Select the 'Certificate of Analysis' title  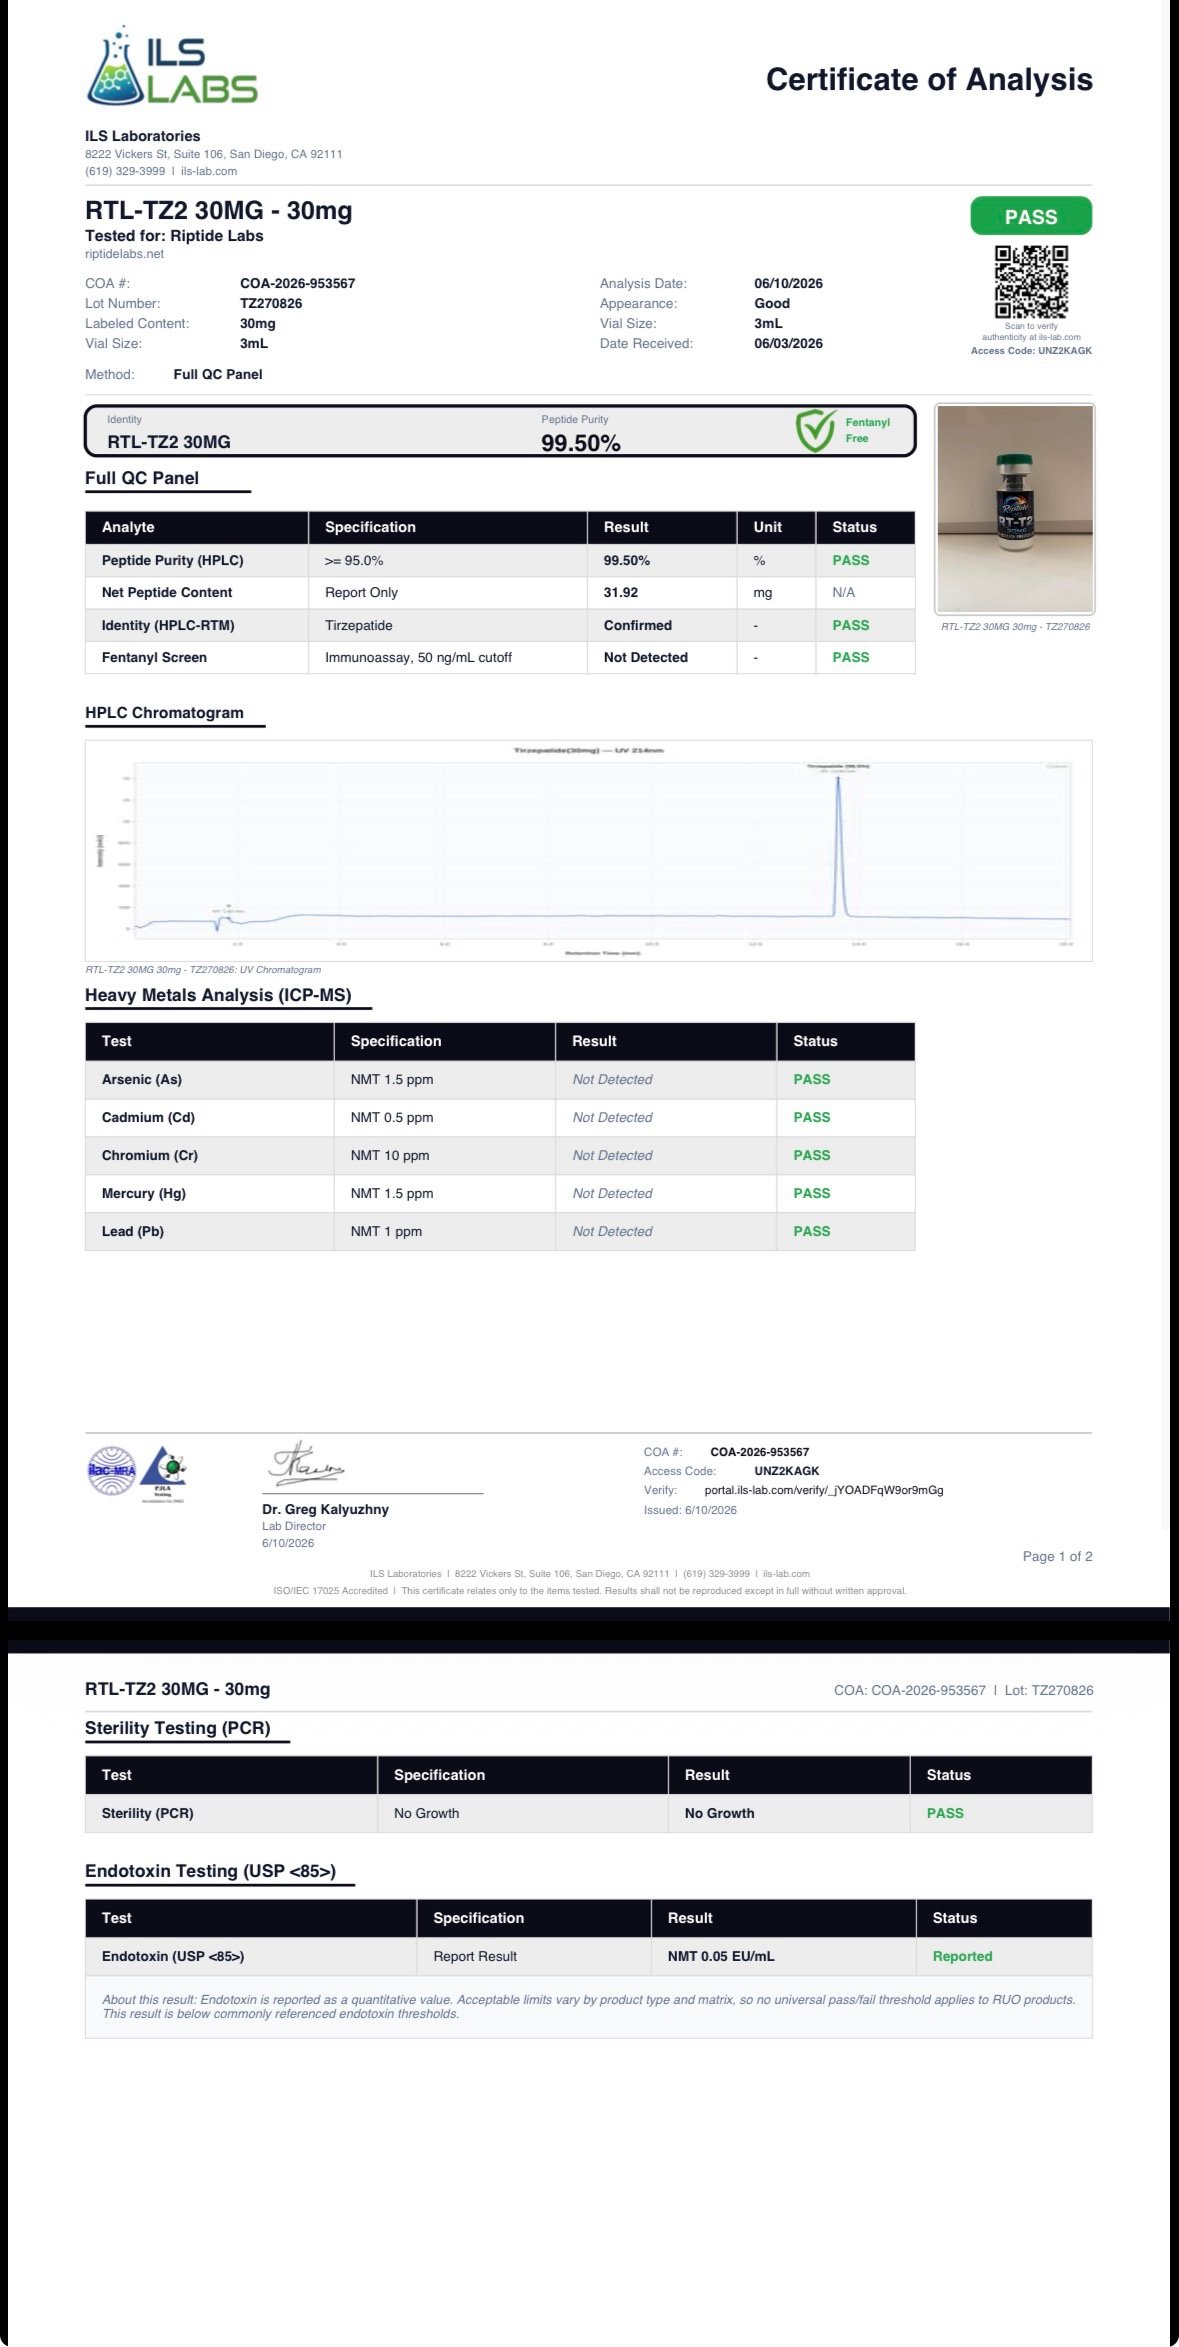(x=929, y=80)
